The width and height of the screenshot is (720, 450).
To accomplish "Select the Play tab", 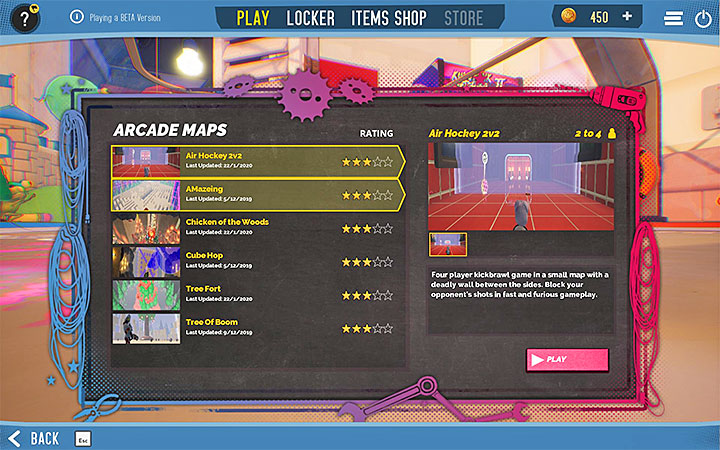I will (253, 18).
